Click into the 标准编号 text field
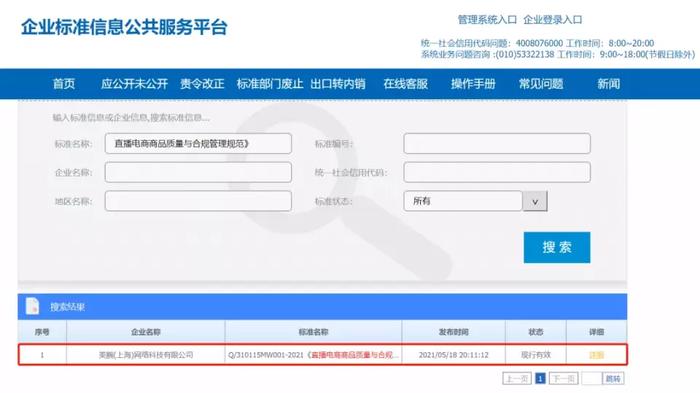The width and height of the screenshot is (700, 393). [x=497, y=144]
